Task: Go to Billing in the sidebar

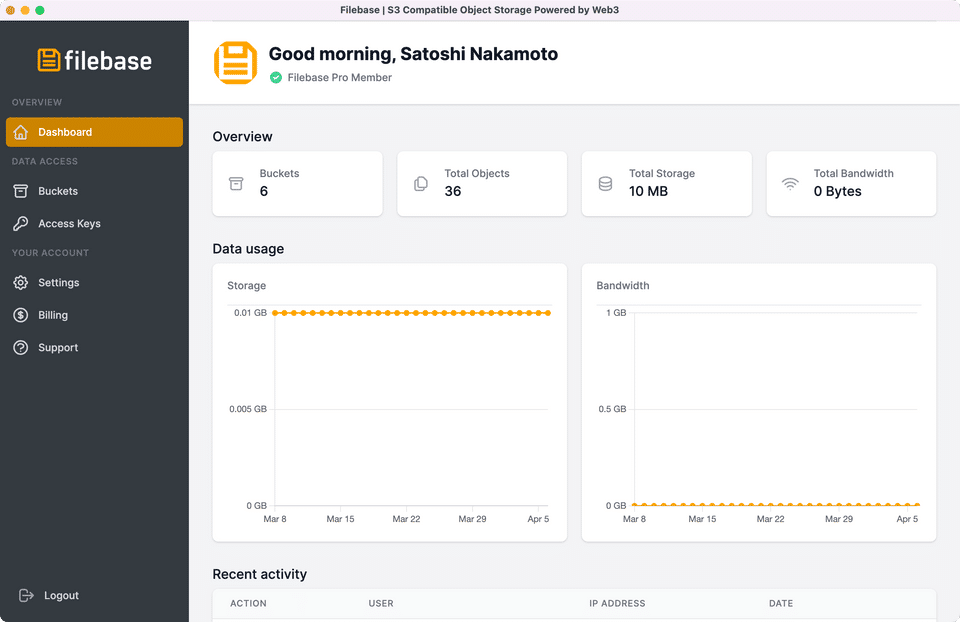Action: click(x=53, y=315)
